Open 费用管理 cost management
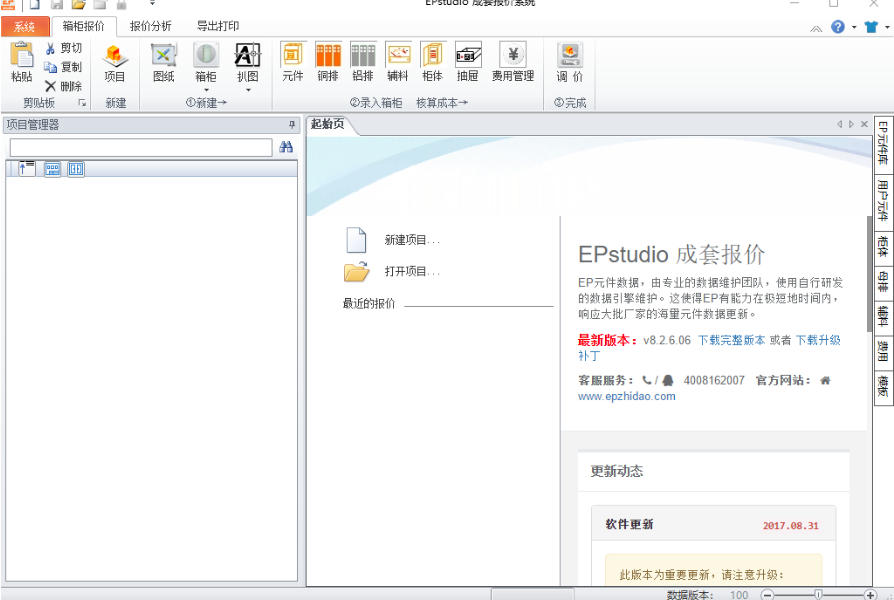This screenshot has height=600, width=894. click(x=512, y=62)
